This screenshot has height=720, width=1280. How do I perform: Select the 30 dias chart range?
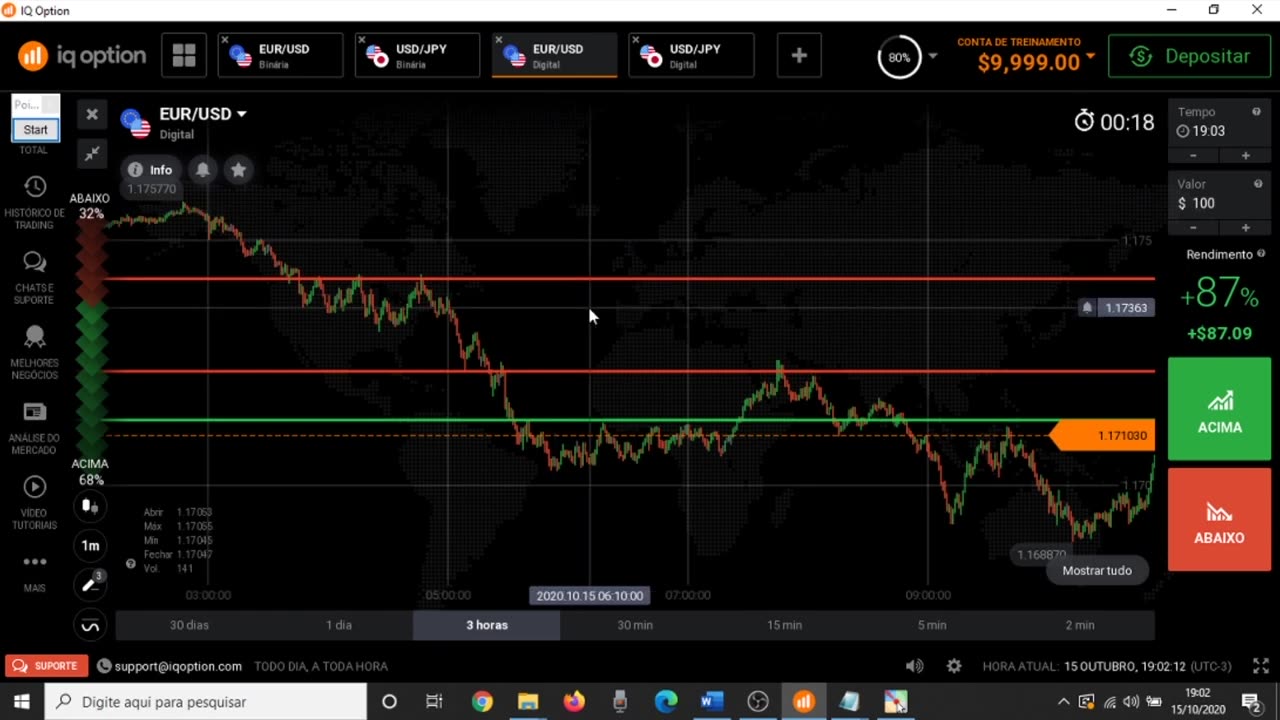coord(190,625)
